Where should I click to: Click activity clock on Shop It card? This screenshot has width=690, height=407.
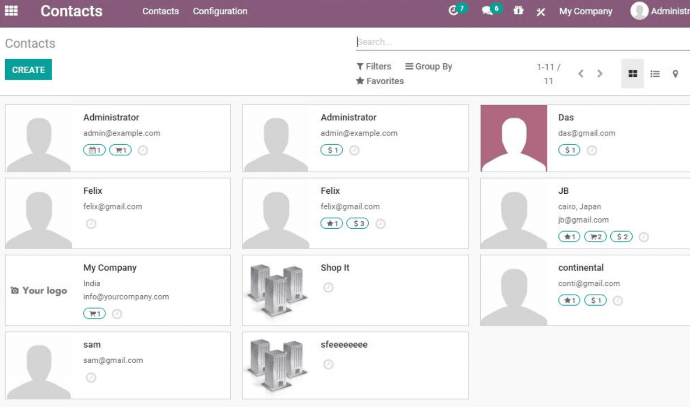[x=328, y=287]
